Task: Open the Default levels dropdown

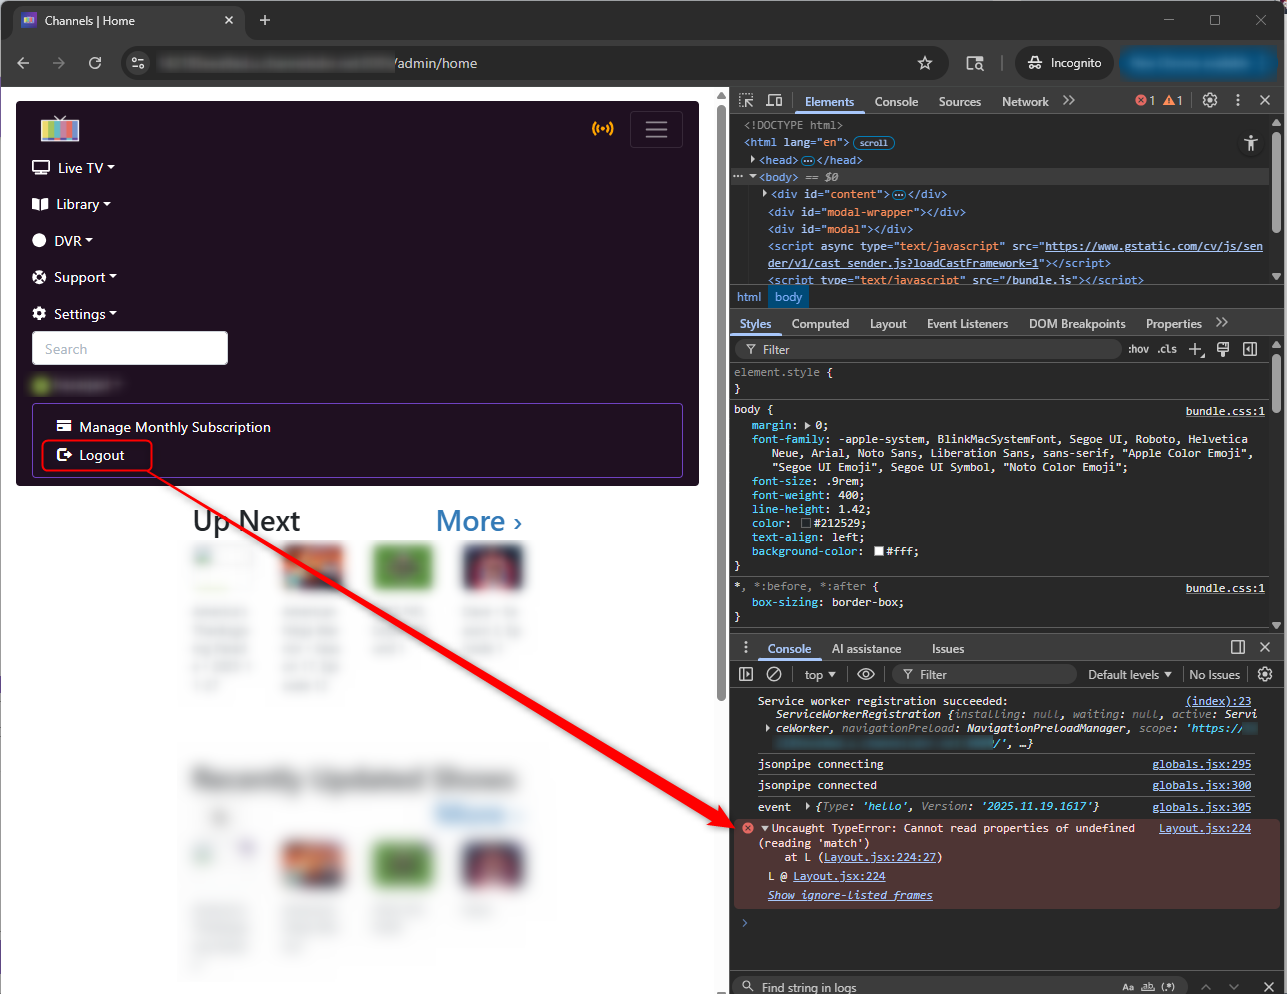Action: pos(1129,675)
